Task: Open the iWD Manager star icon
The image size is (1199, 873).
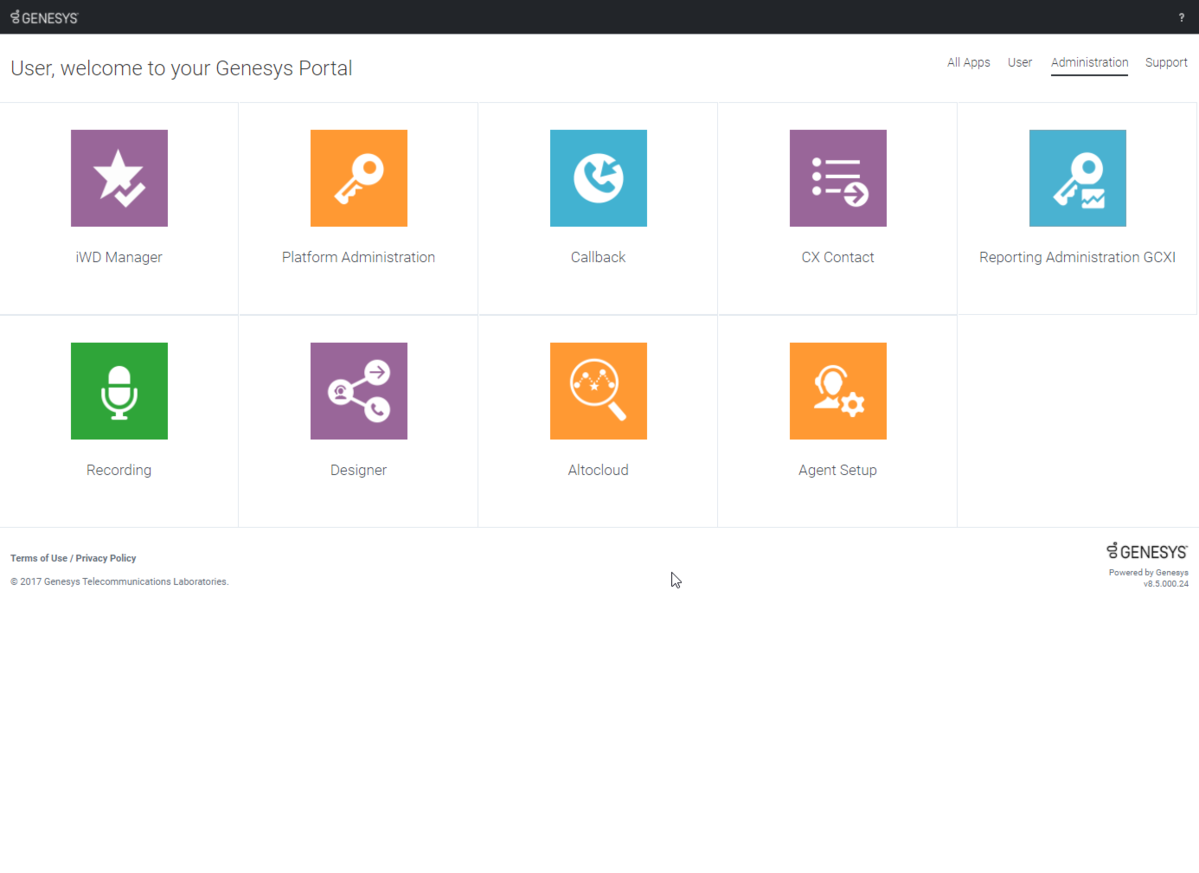Action: coord(119,178)
